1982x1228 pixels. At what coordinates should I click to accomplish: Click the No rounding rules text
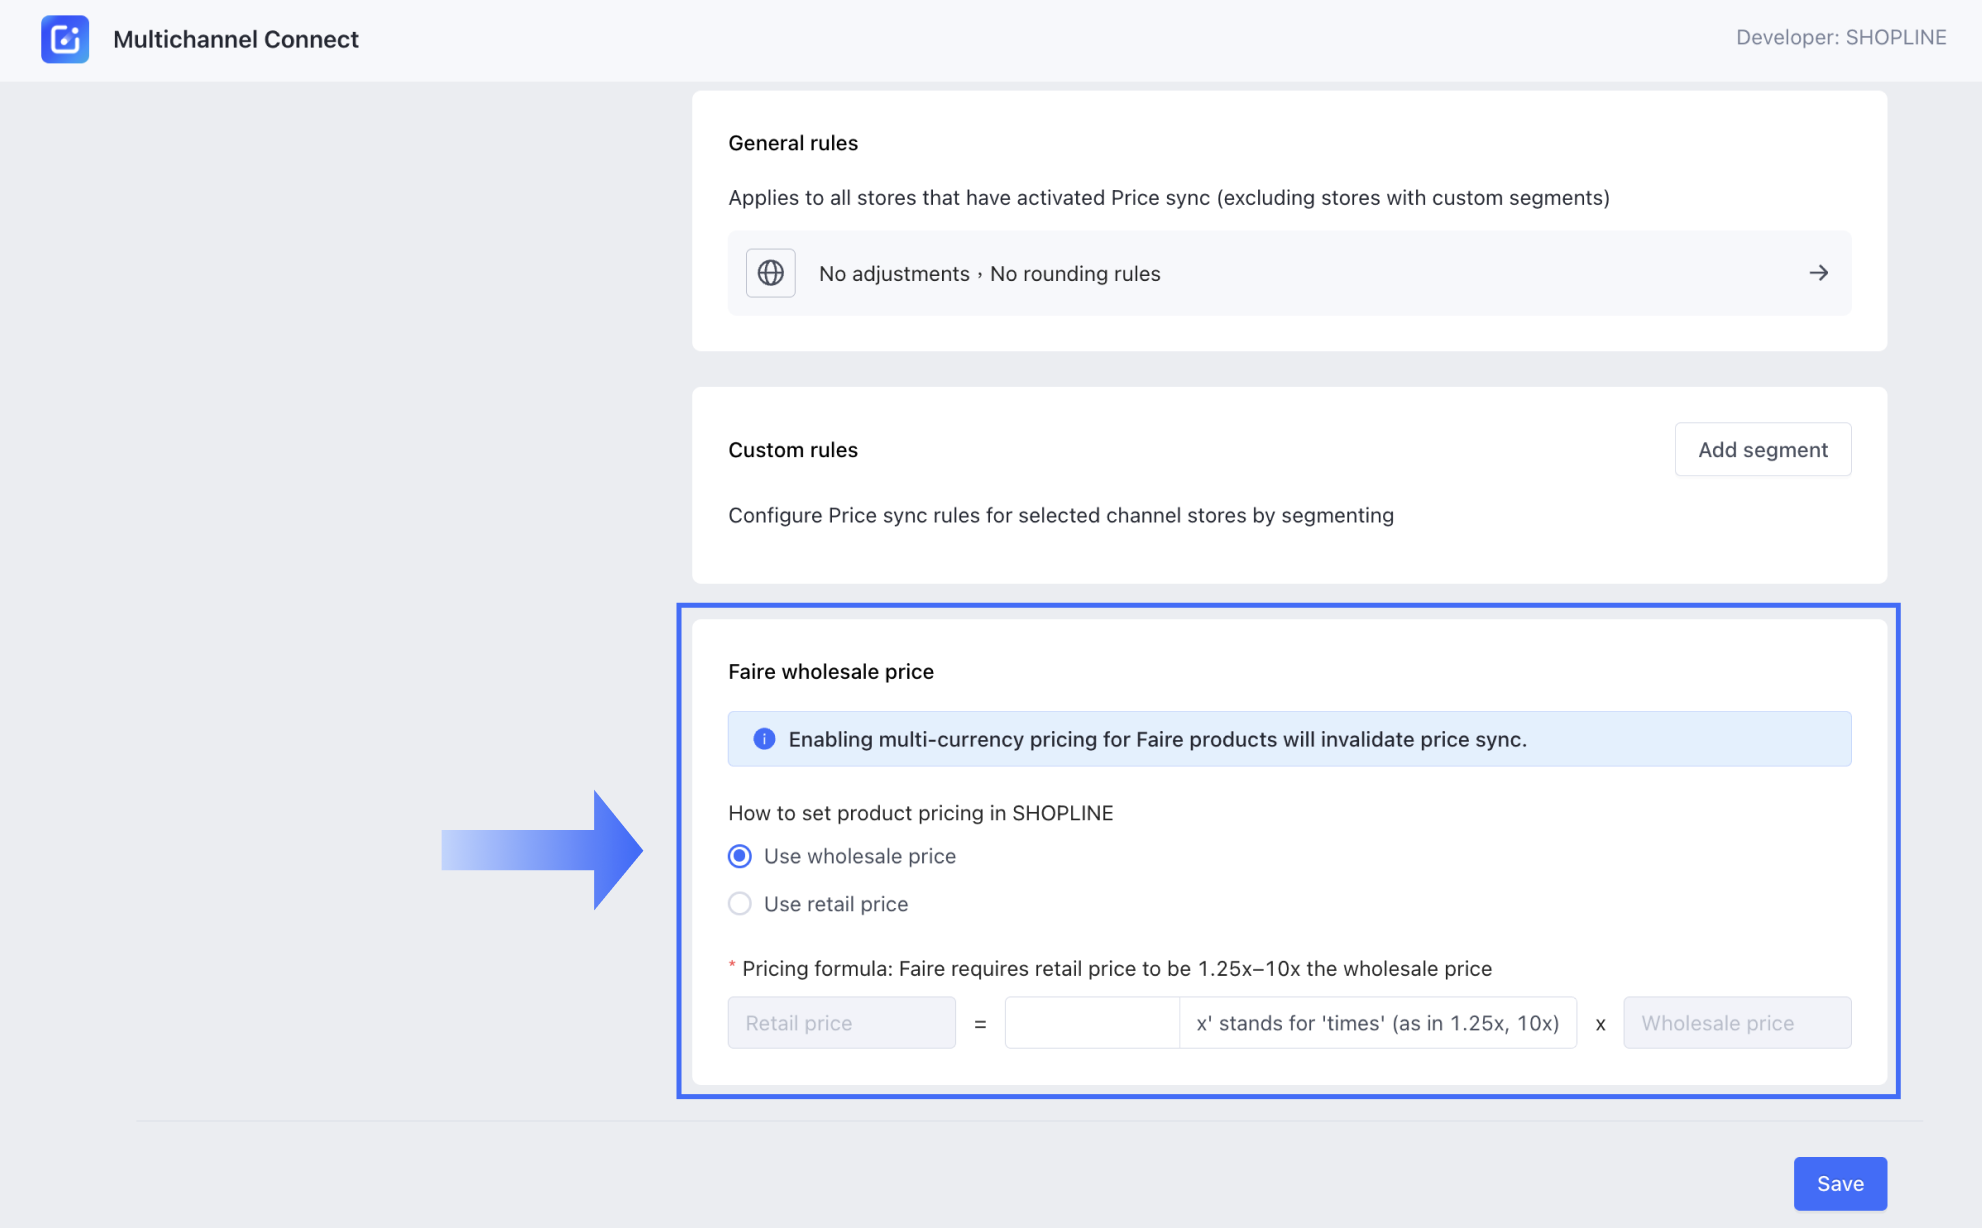coord(1074,274)
